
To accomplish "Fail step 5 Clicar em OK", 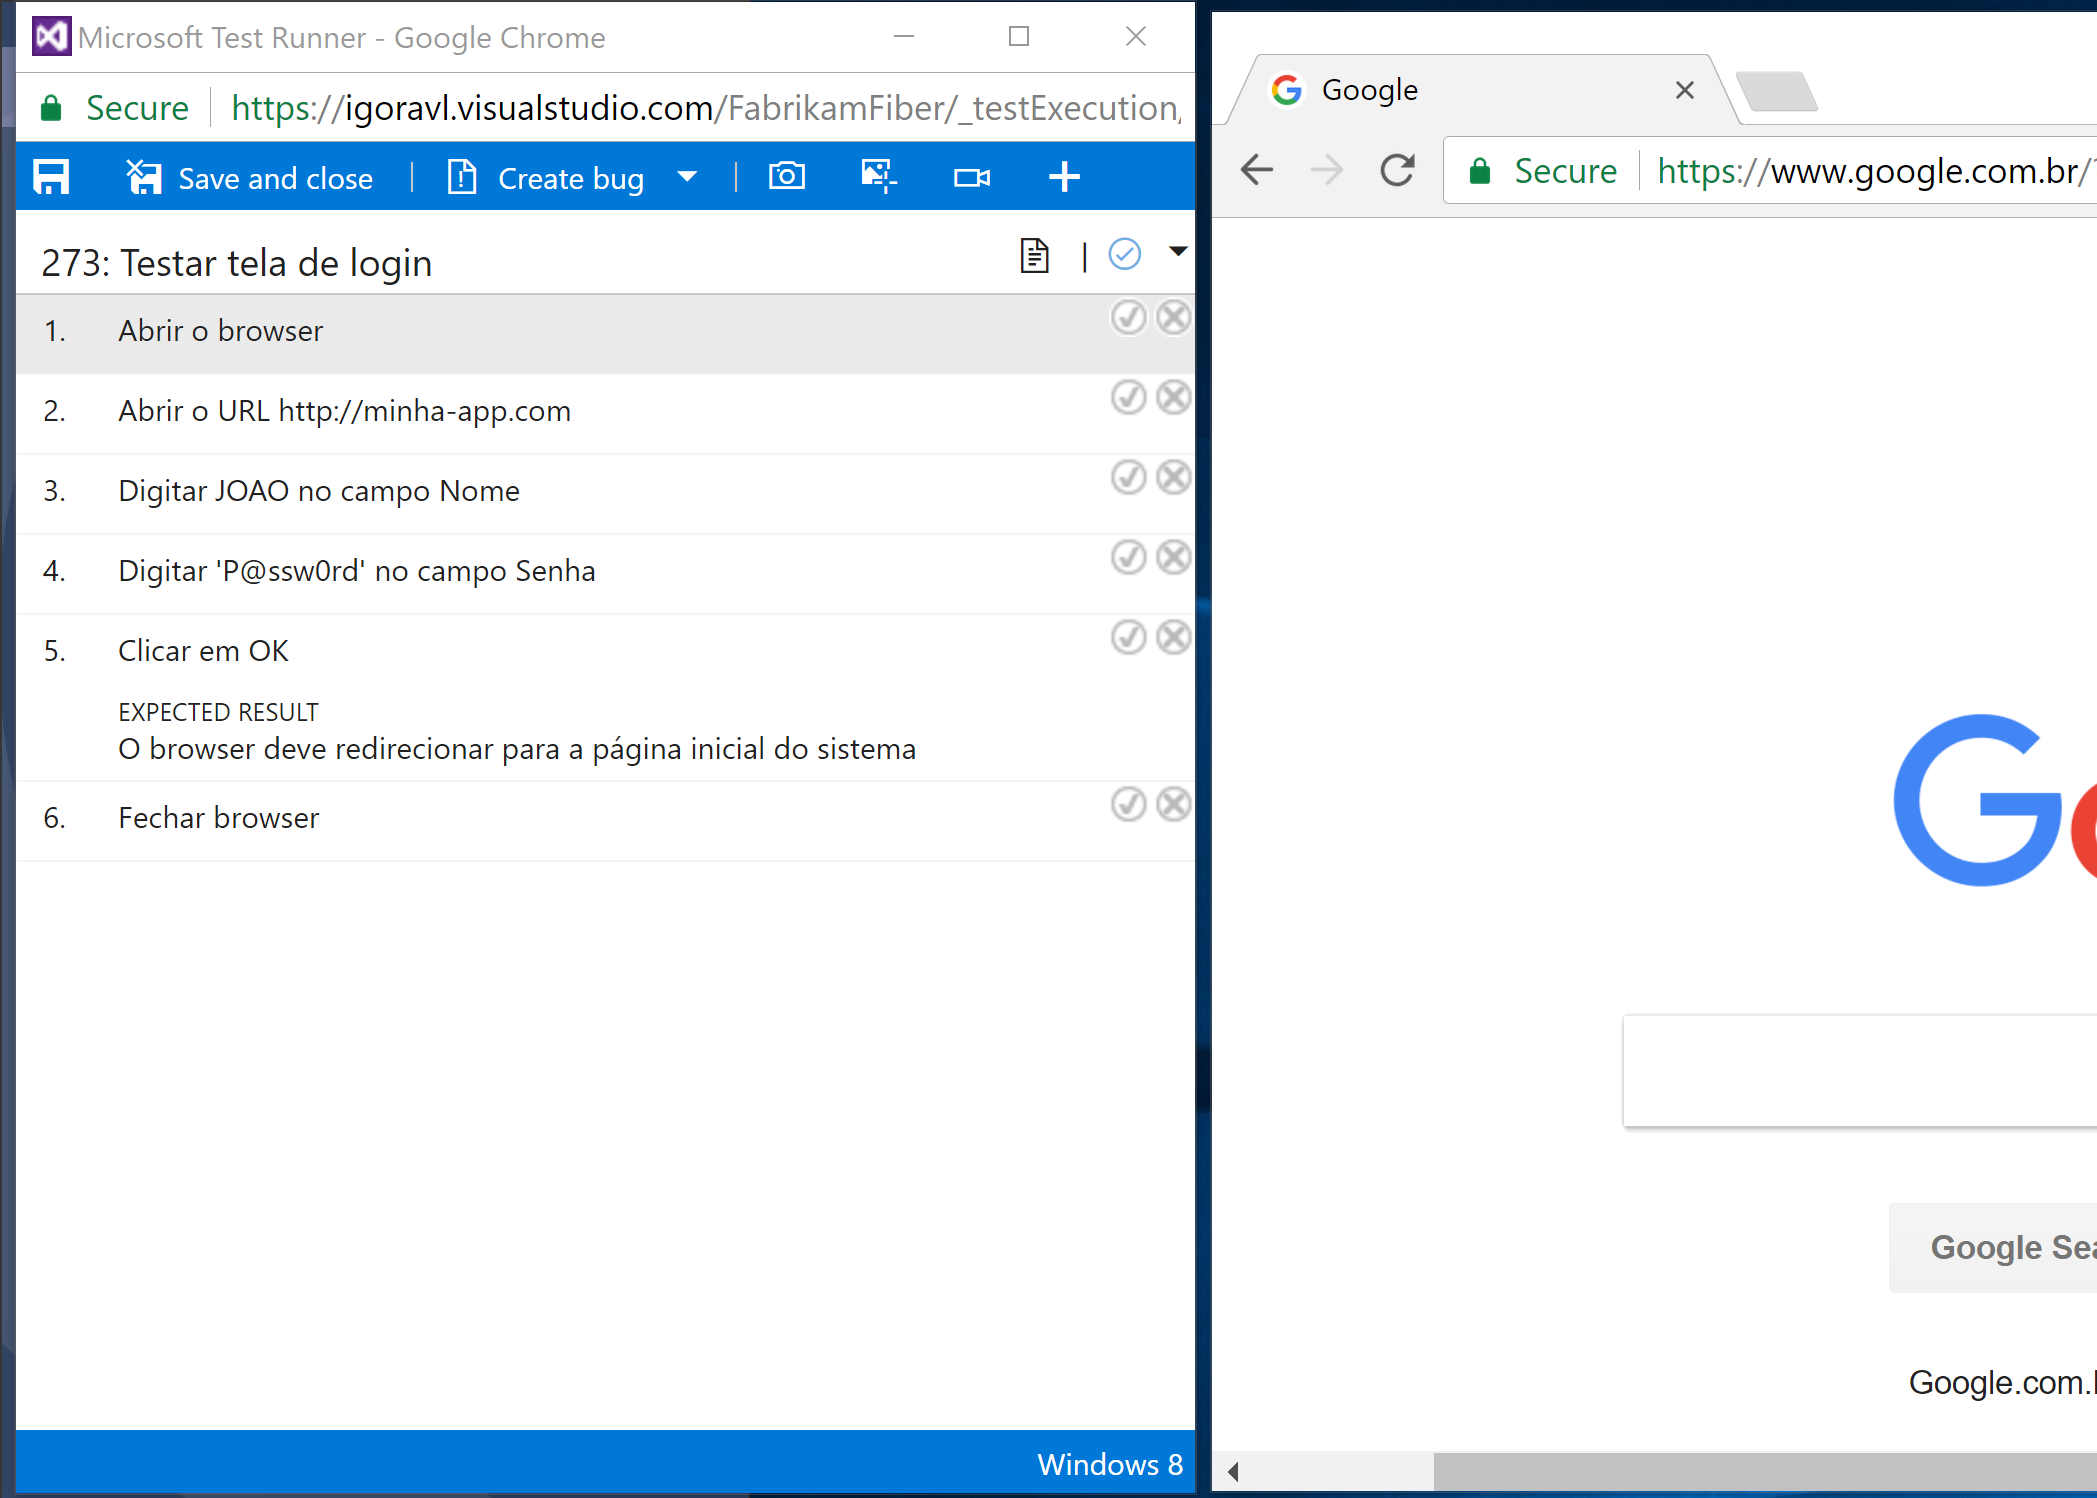I will [1174, 637].
